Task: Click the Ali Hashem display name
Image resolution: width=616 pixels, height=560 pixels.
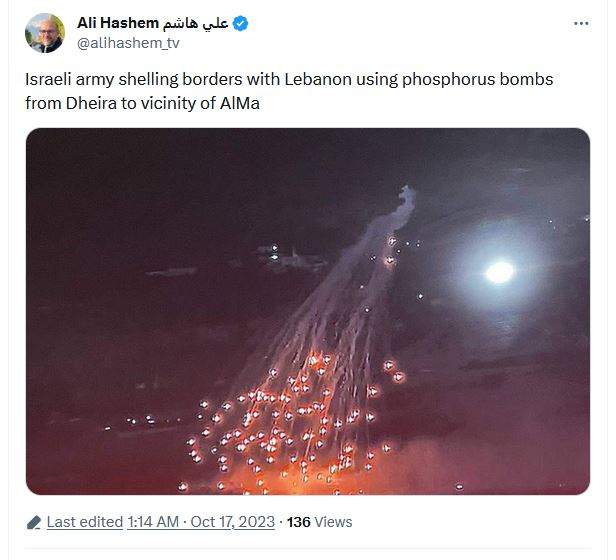Action: click(x=117, y=23)
